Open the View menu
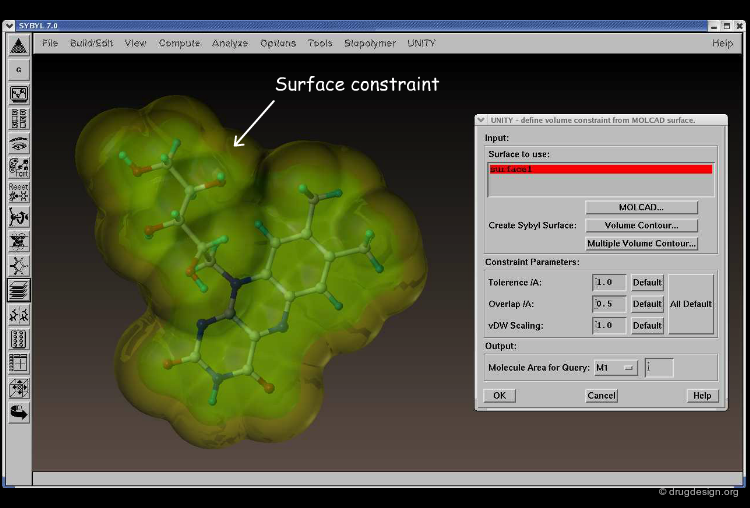Viewport: 750px width, 508px height. pos(135,43)
